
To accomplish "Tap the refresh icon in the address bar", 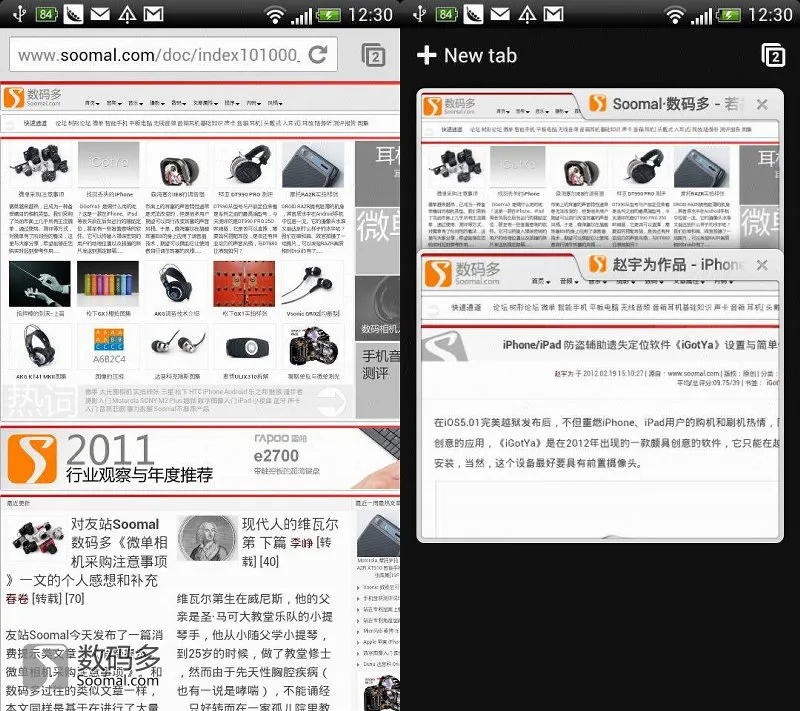I will [317, 55].
